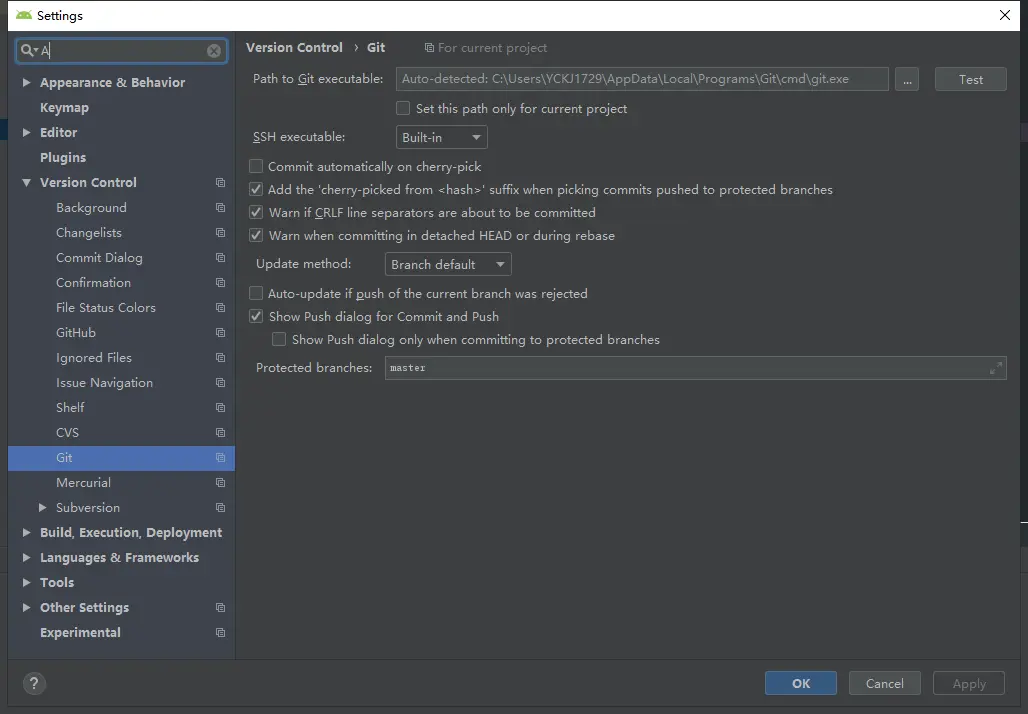Screen dimensions: 1028x714
Task: Click the project icon next to Commit Dialog
Action: (220, 258)
